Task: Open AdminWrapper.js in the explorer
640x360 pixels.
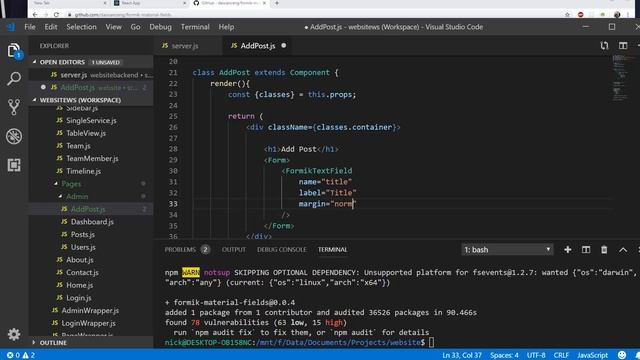Action: [x=91, y=310]
